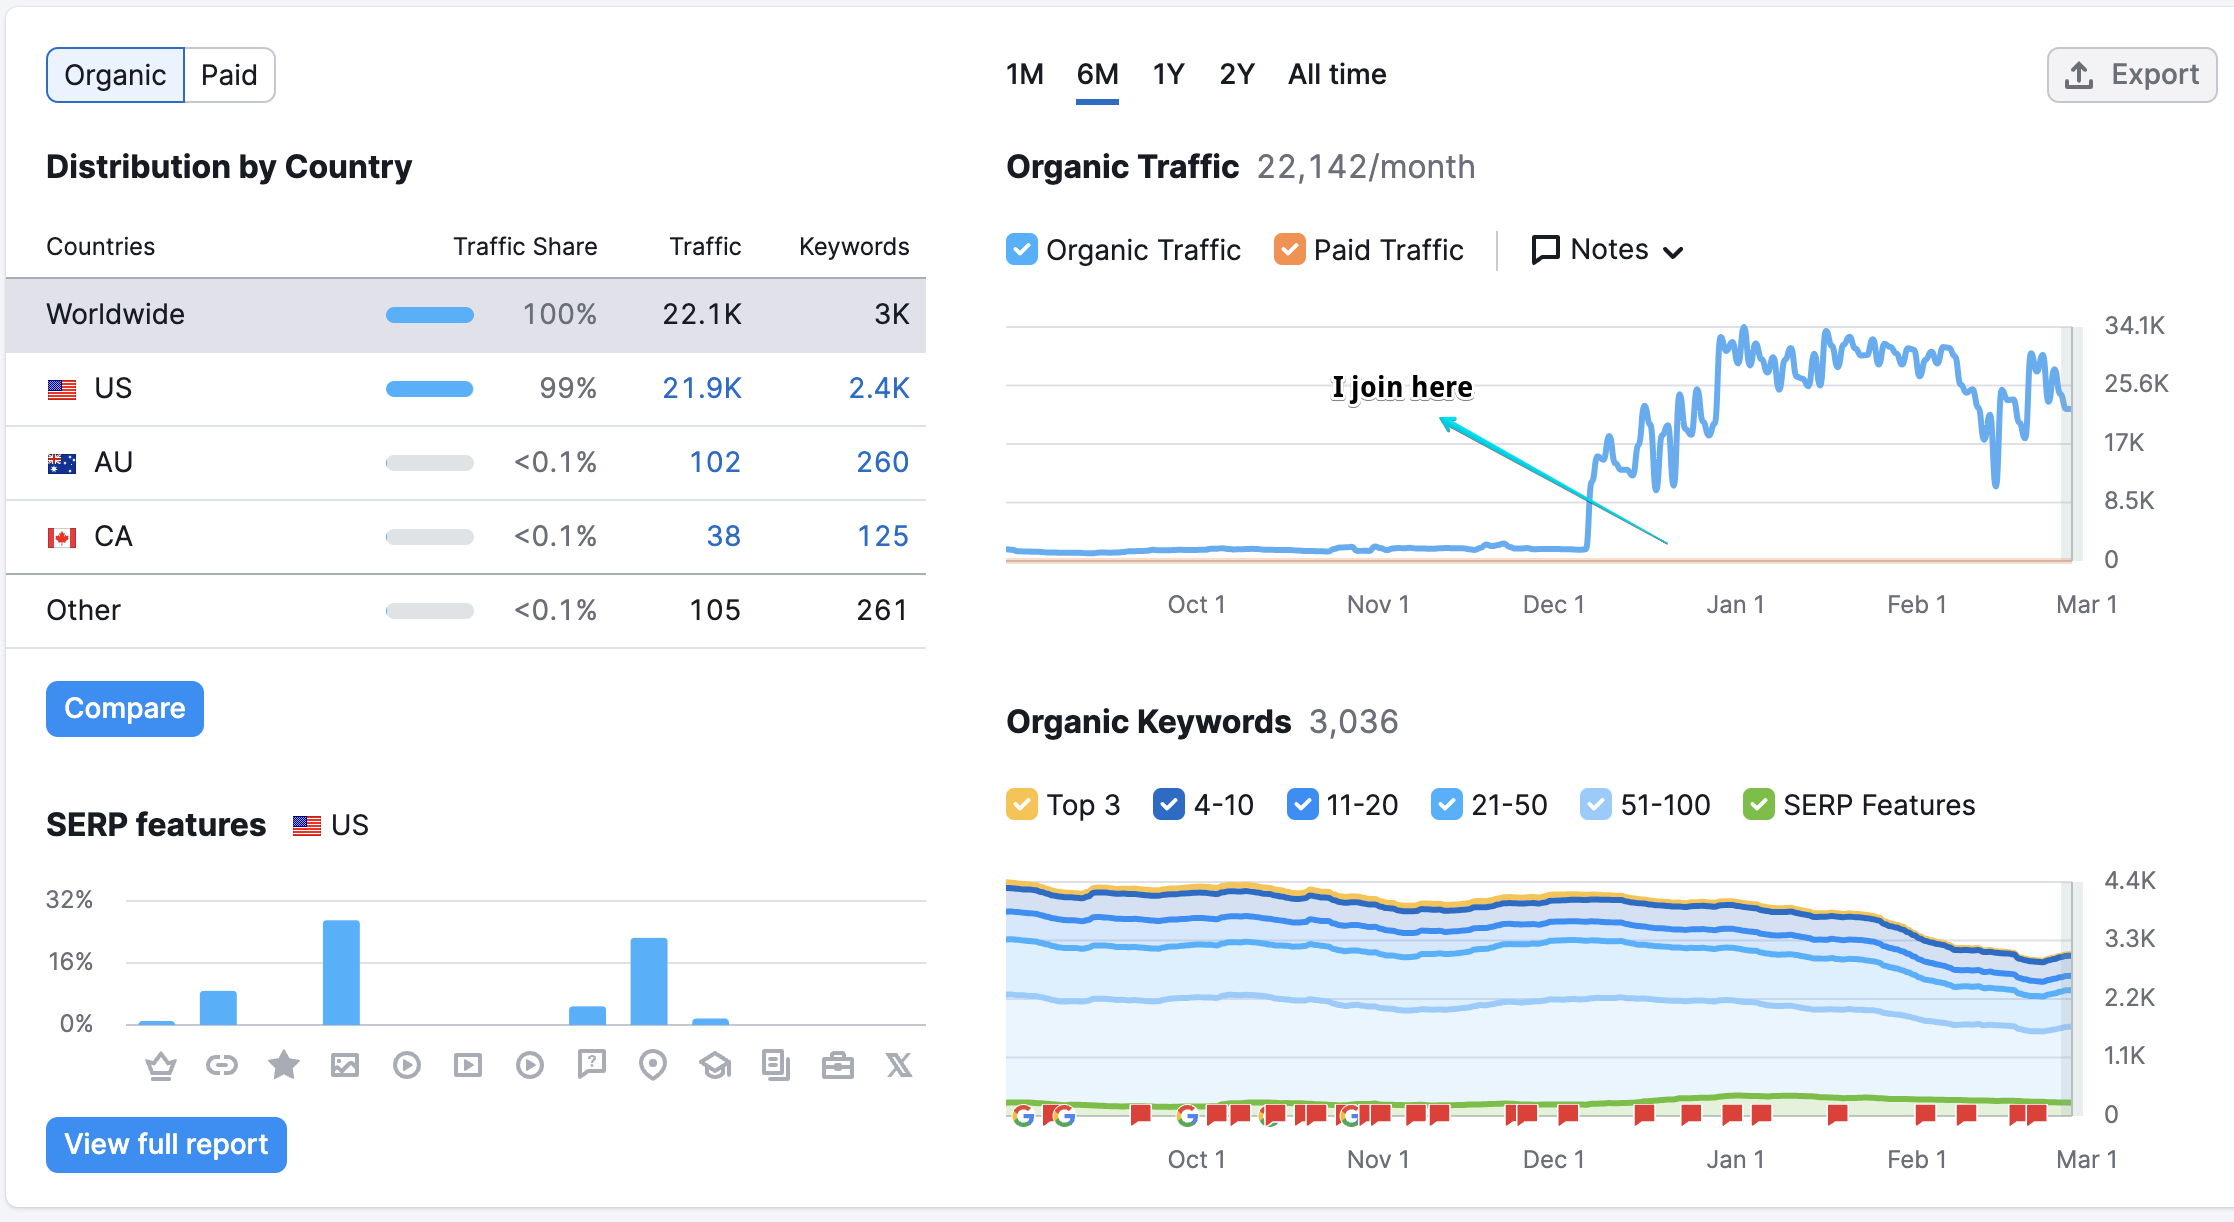Disable the Top 3 keywords checkbox
2234x1222 pixels.
1022,805
